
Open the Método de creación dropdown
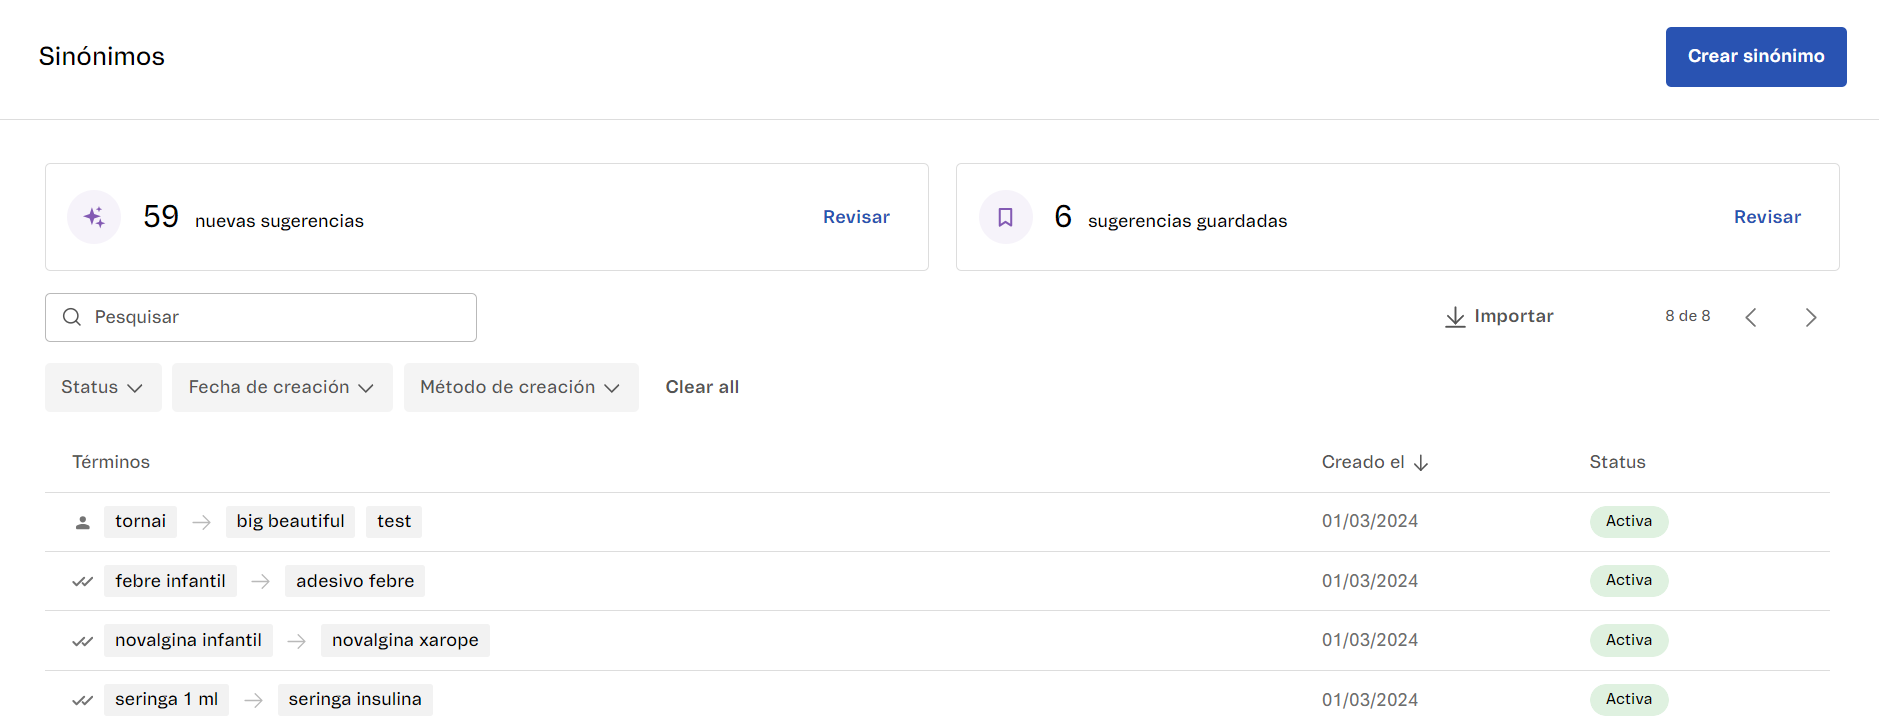520,387
